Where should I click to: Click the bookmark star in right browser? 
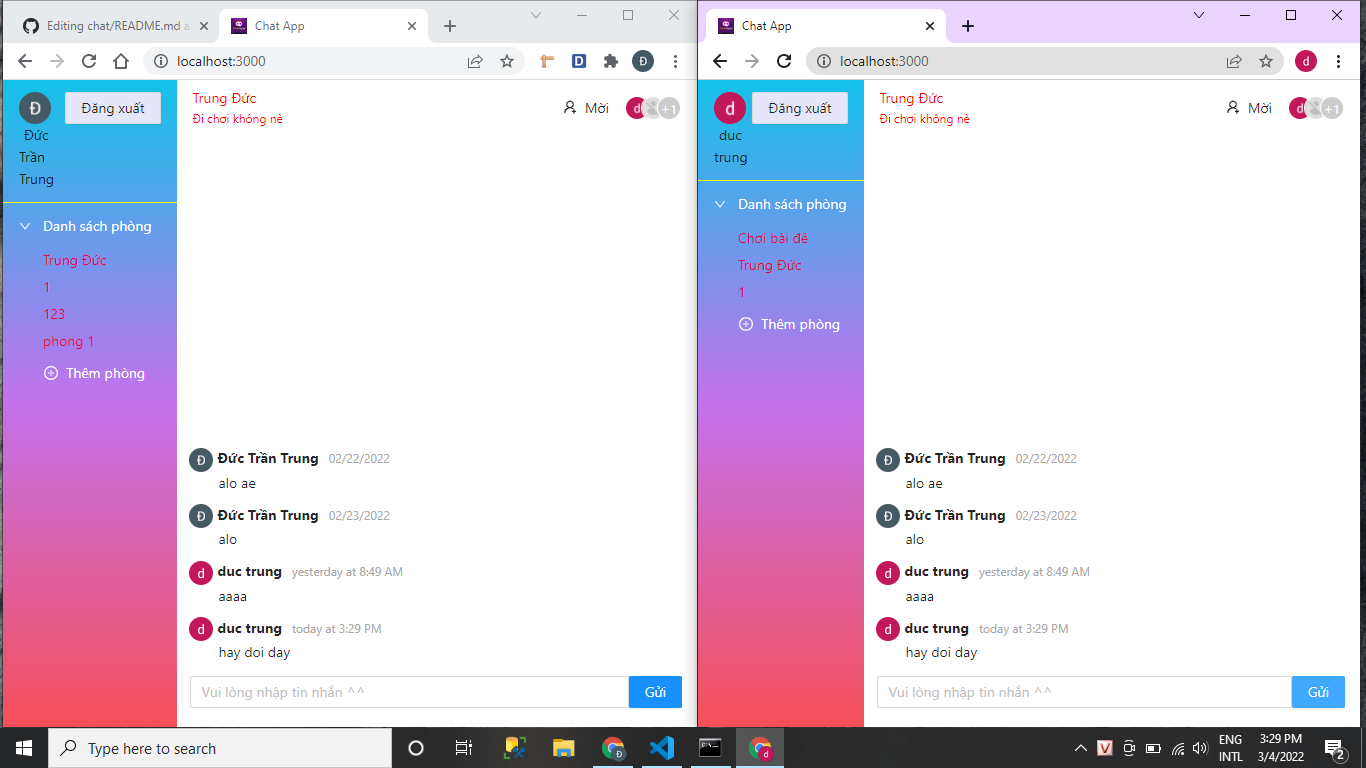[1268, 61]
